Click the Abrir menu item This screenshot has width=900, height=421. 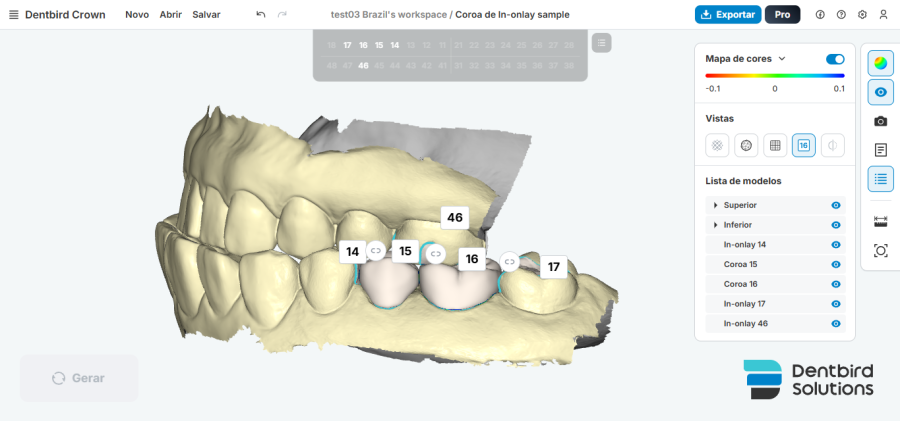point(170,15)
